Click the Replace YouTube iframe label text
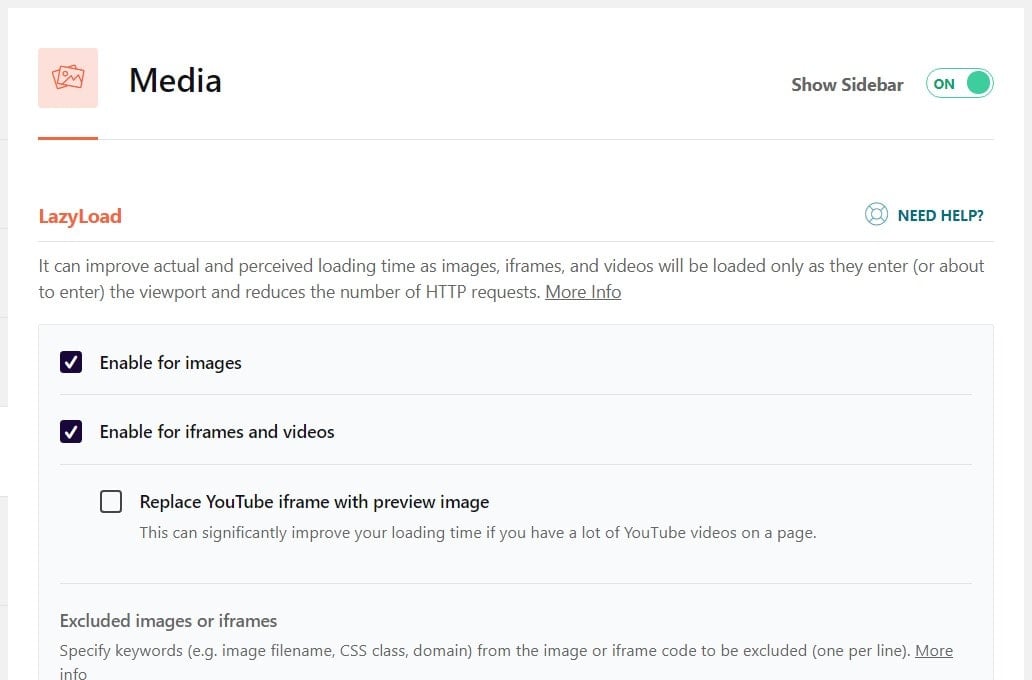This screenshot has height=680, width=1032. 315,502
